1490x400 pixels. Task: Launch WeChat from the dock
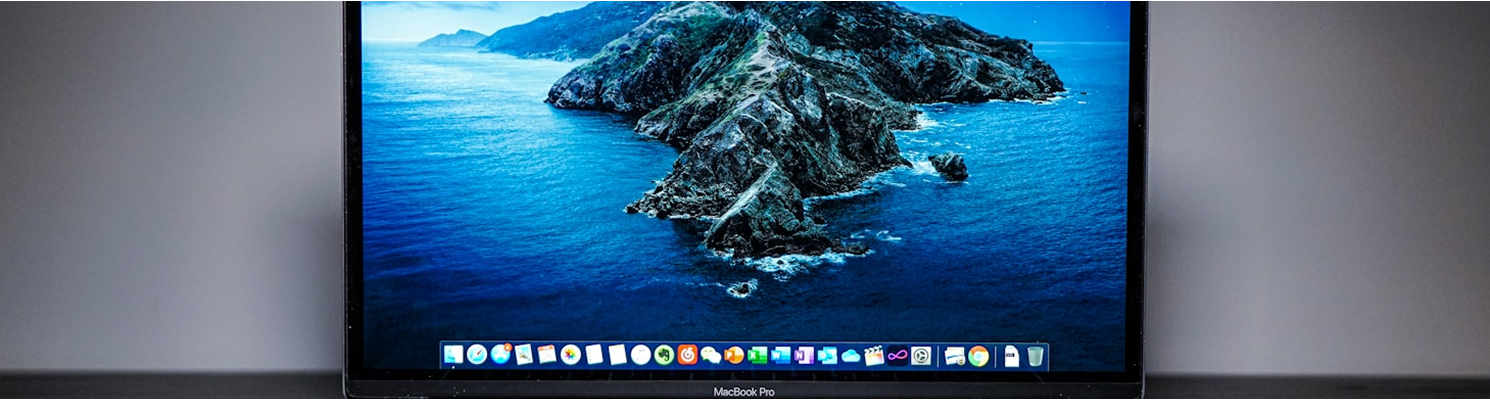[711, 355]
